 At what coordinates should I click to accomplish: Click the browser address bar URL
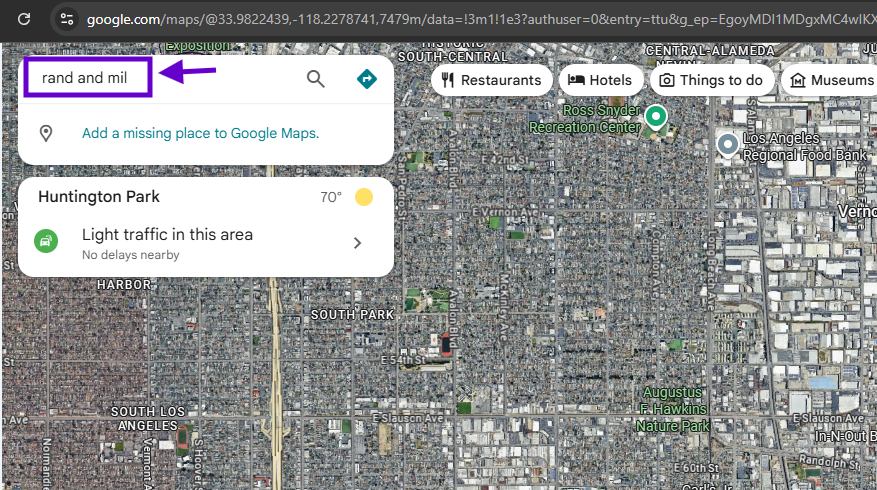(481, 20)
